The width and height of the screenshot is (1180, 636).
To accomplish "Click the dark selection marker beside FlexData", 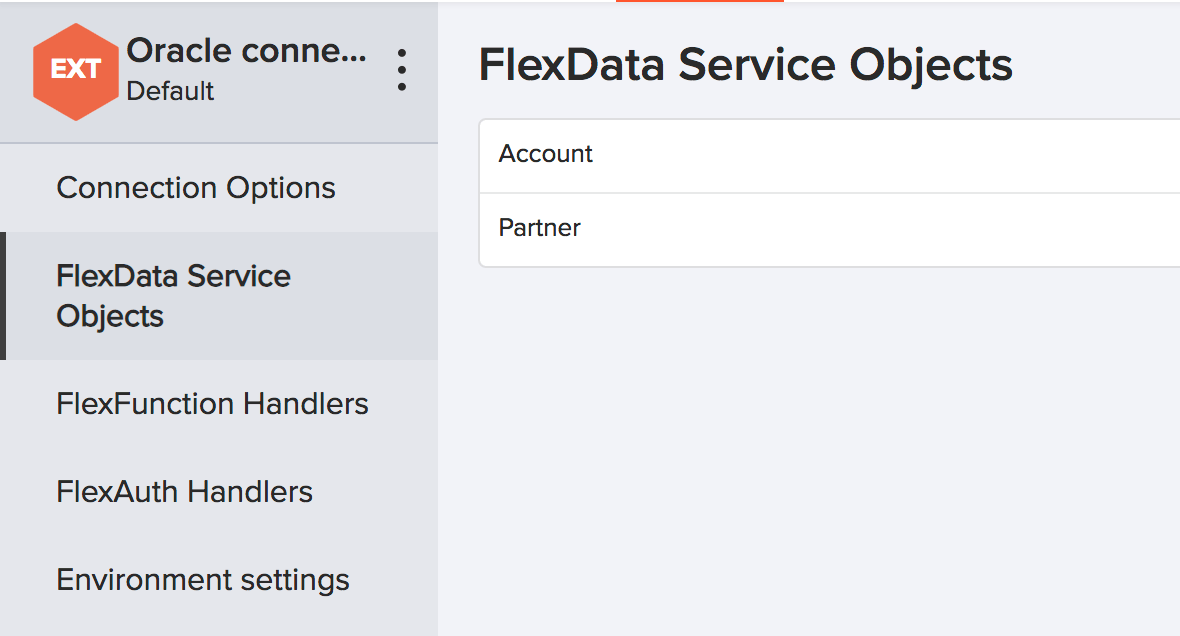I will pos(3,296).
